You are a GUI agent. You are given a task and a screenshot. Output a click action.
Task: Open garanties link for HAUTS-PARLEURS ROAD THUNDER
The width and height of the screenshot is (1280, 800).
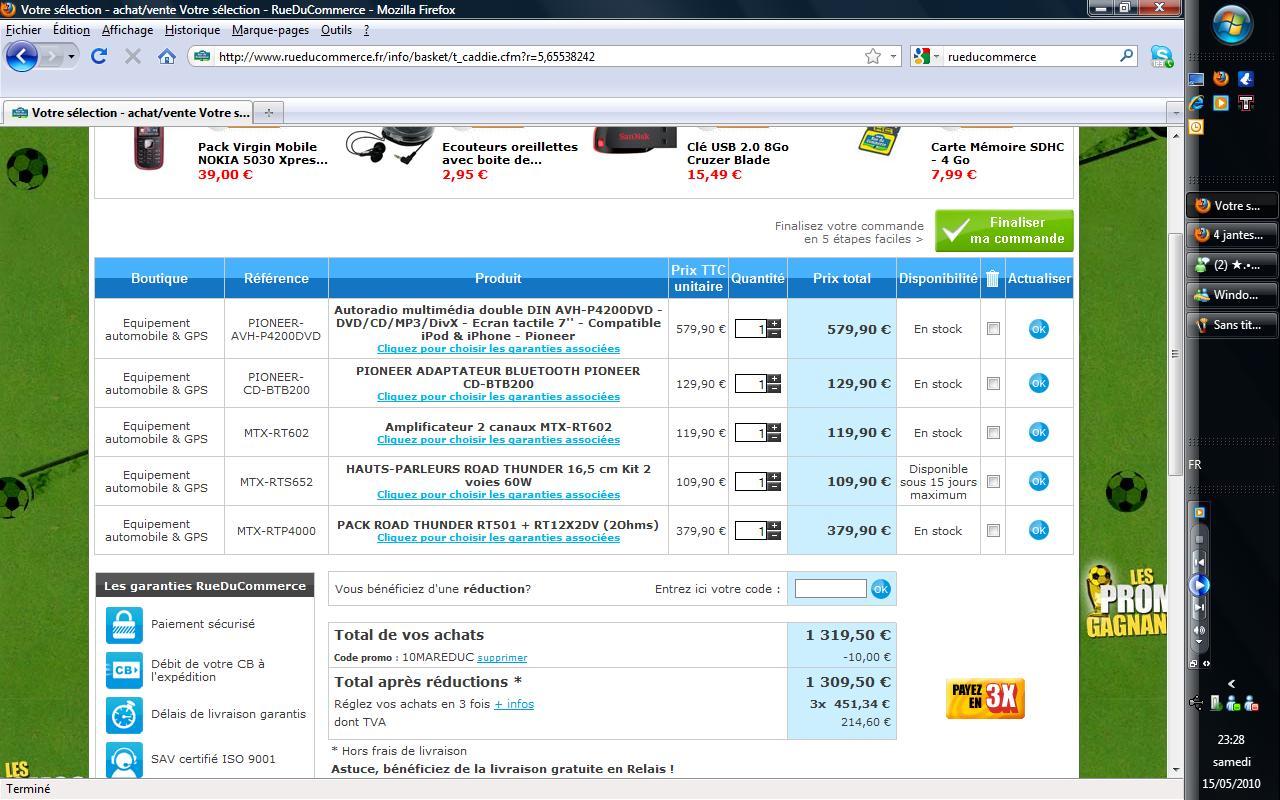point(498,494)
